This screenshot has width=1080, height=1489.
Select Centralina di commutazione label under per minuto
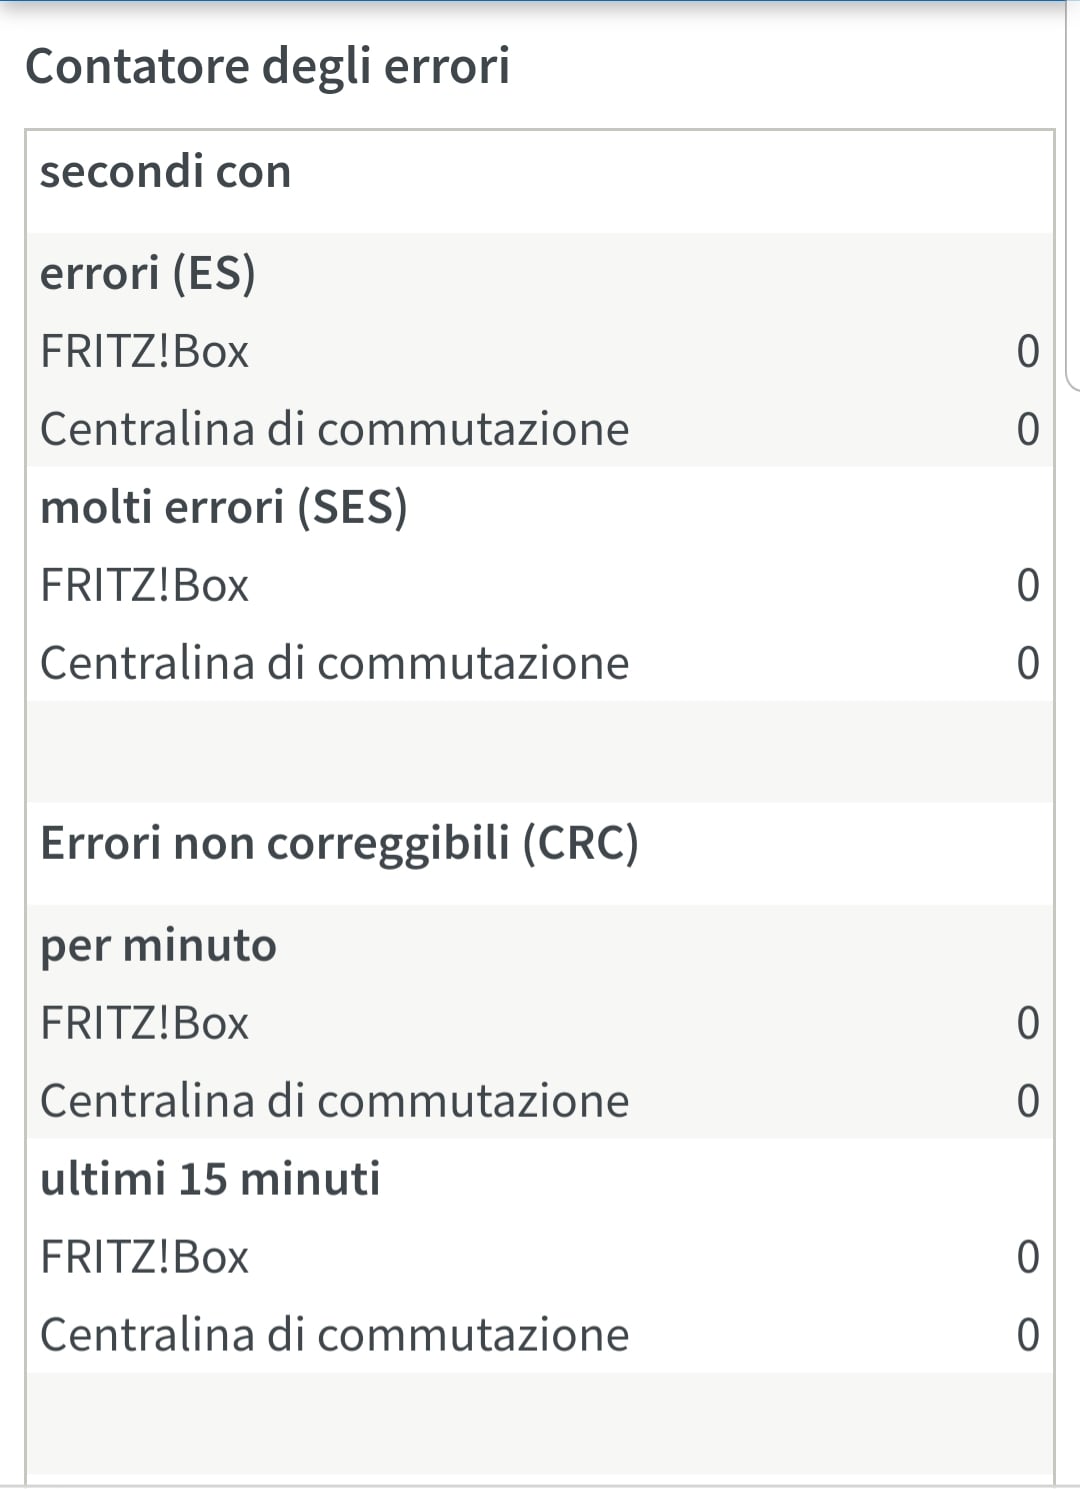[334, 1101]
